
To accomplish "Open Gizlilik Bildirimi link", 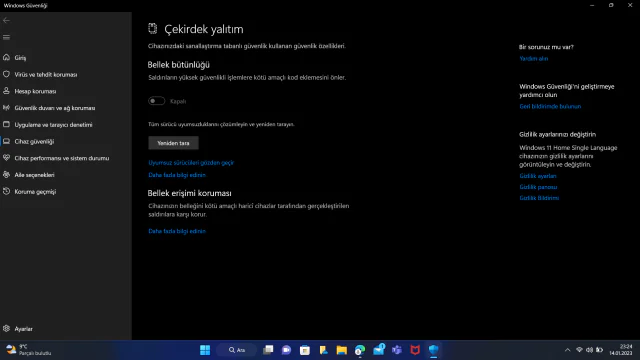I will pyautogui.click(x=539, y=198).
